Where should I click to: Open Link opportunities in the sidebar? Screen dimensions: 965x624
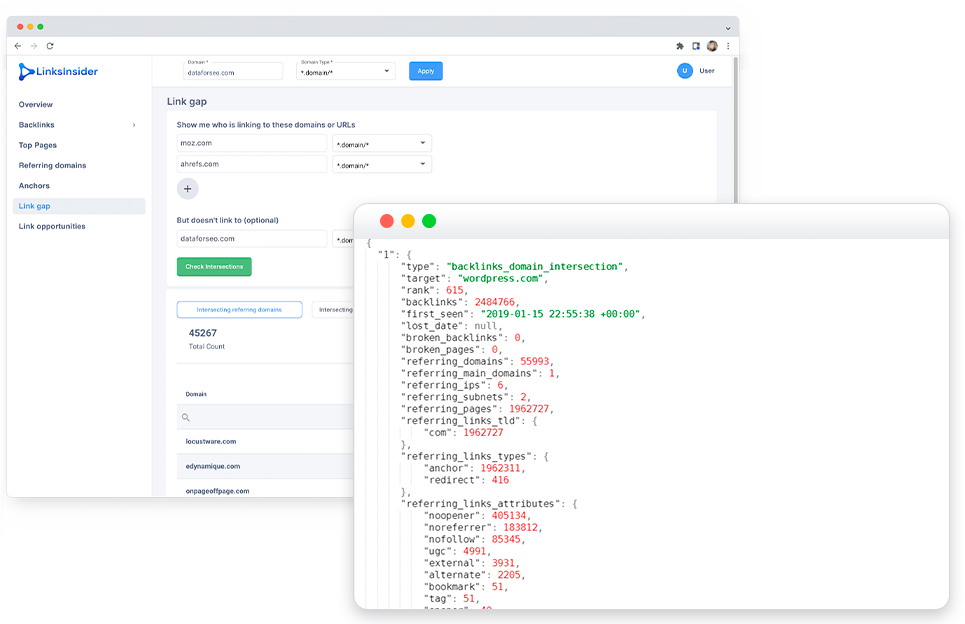pyautogui.click(x=52, y=226)
